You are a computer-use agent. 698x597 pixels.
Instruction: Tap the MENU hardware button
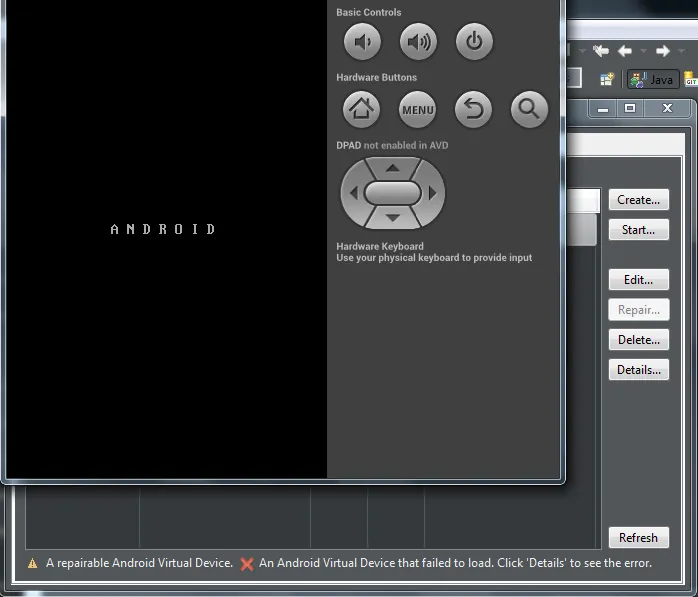point(417,109)
